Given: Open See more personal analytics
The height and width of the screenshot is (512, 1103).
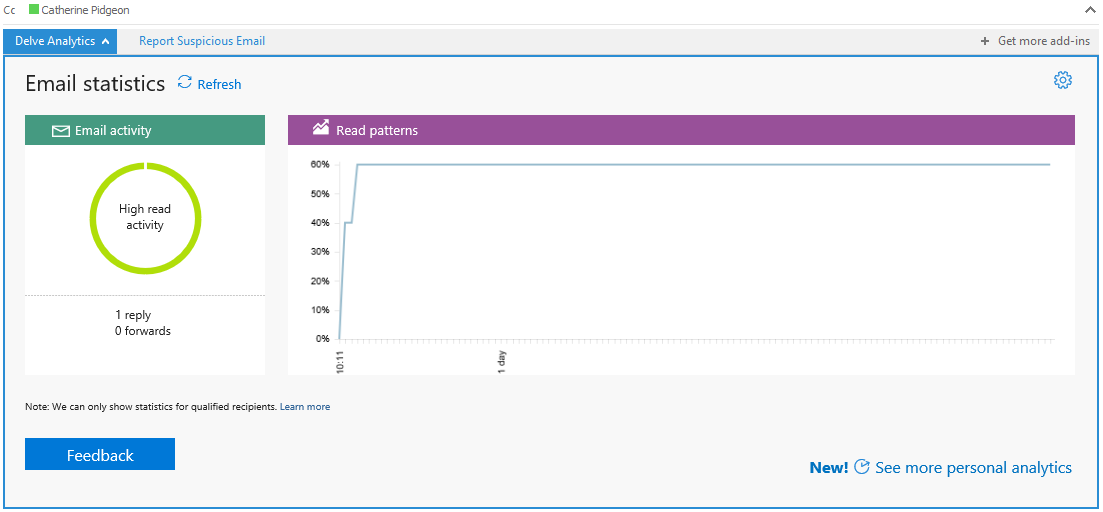Looking at the screenshot, I should 973,468.
